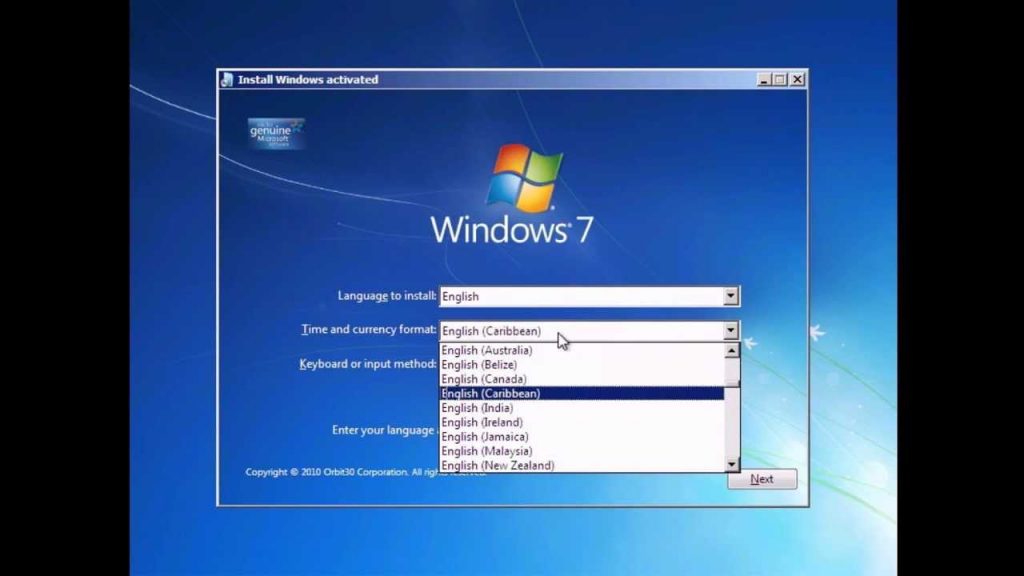Click the Windows 7 flag logo
Viewport: 1024px width, 576px height.
pyautogui.click(x=524, y=177)
